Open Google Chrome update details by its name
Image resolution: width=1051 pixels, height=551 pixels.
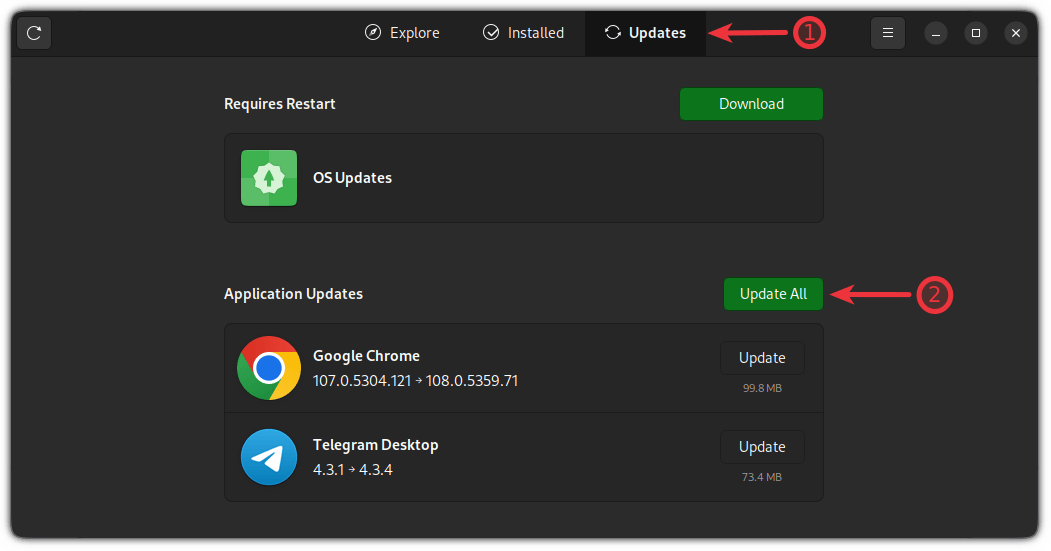pyautogui.click(x=366, y=356)
